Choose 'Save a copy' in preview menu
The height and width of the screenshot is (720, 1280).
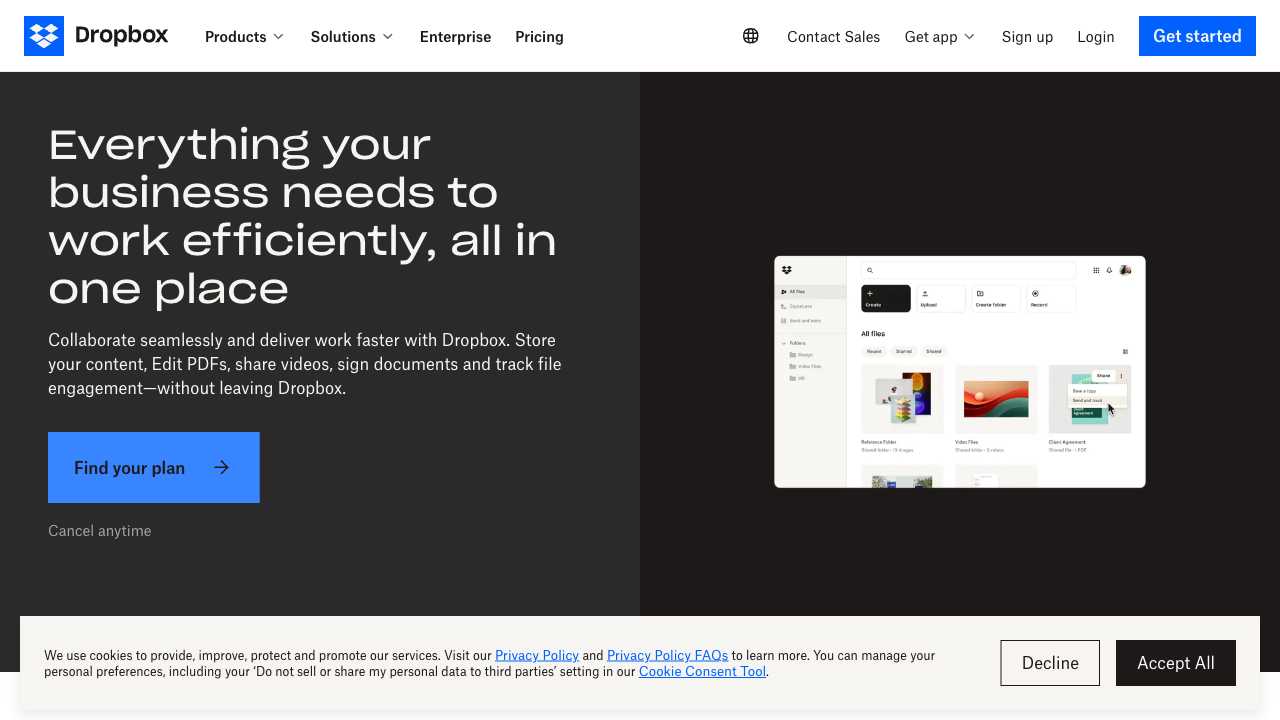coord(1097,391)
